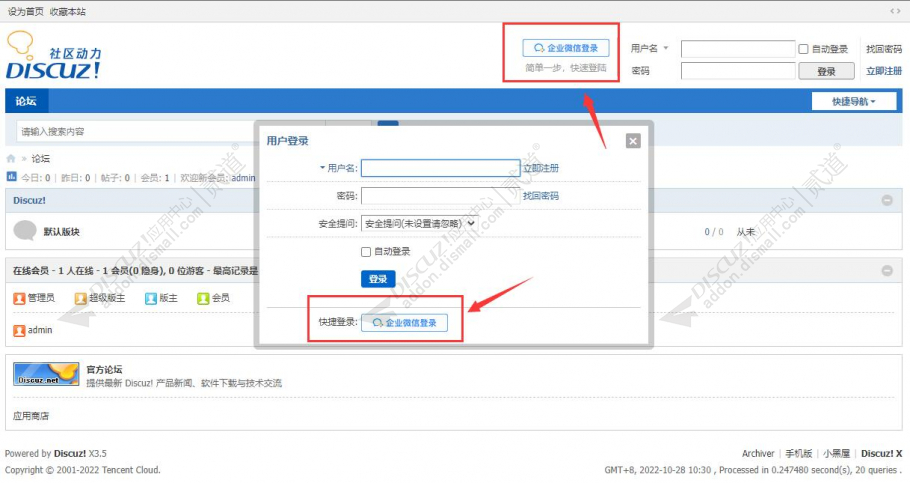910x483 pixels.
Task: Enable 自动登录 checkbox in header
Action: point(803,49)
